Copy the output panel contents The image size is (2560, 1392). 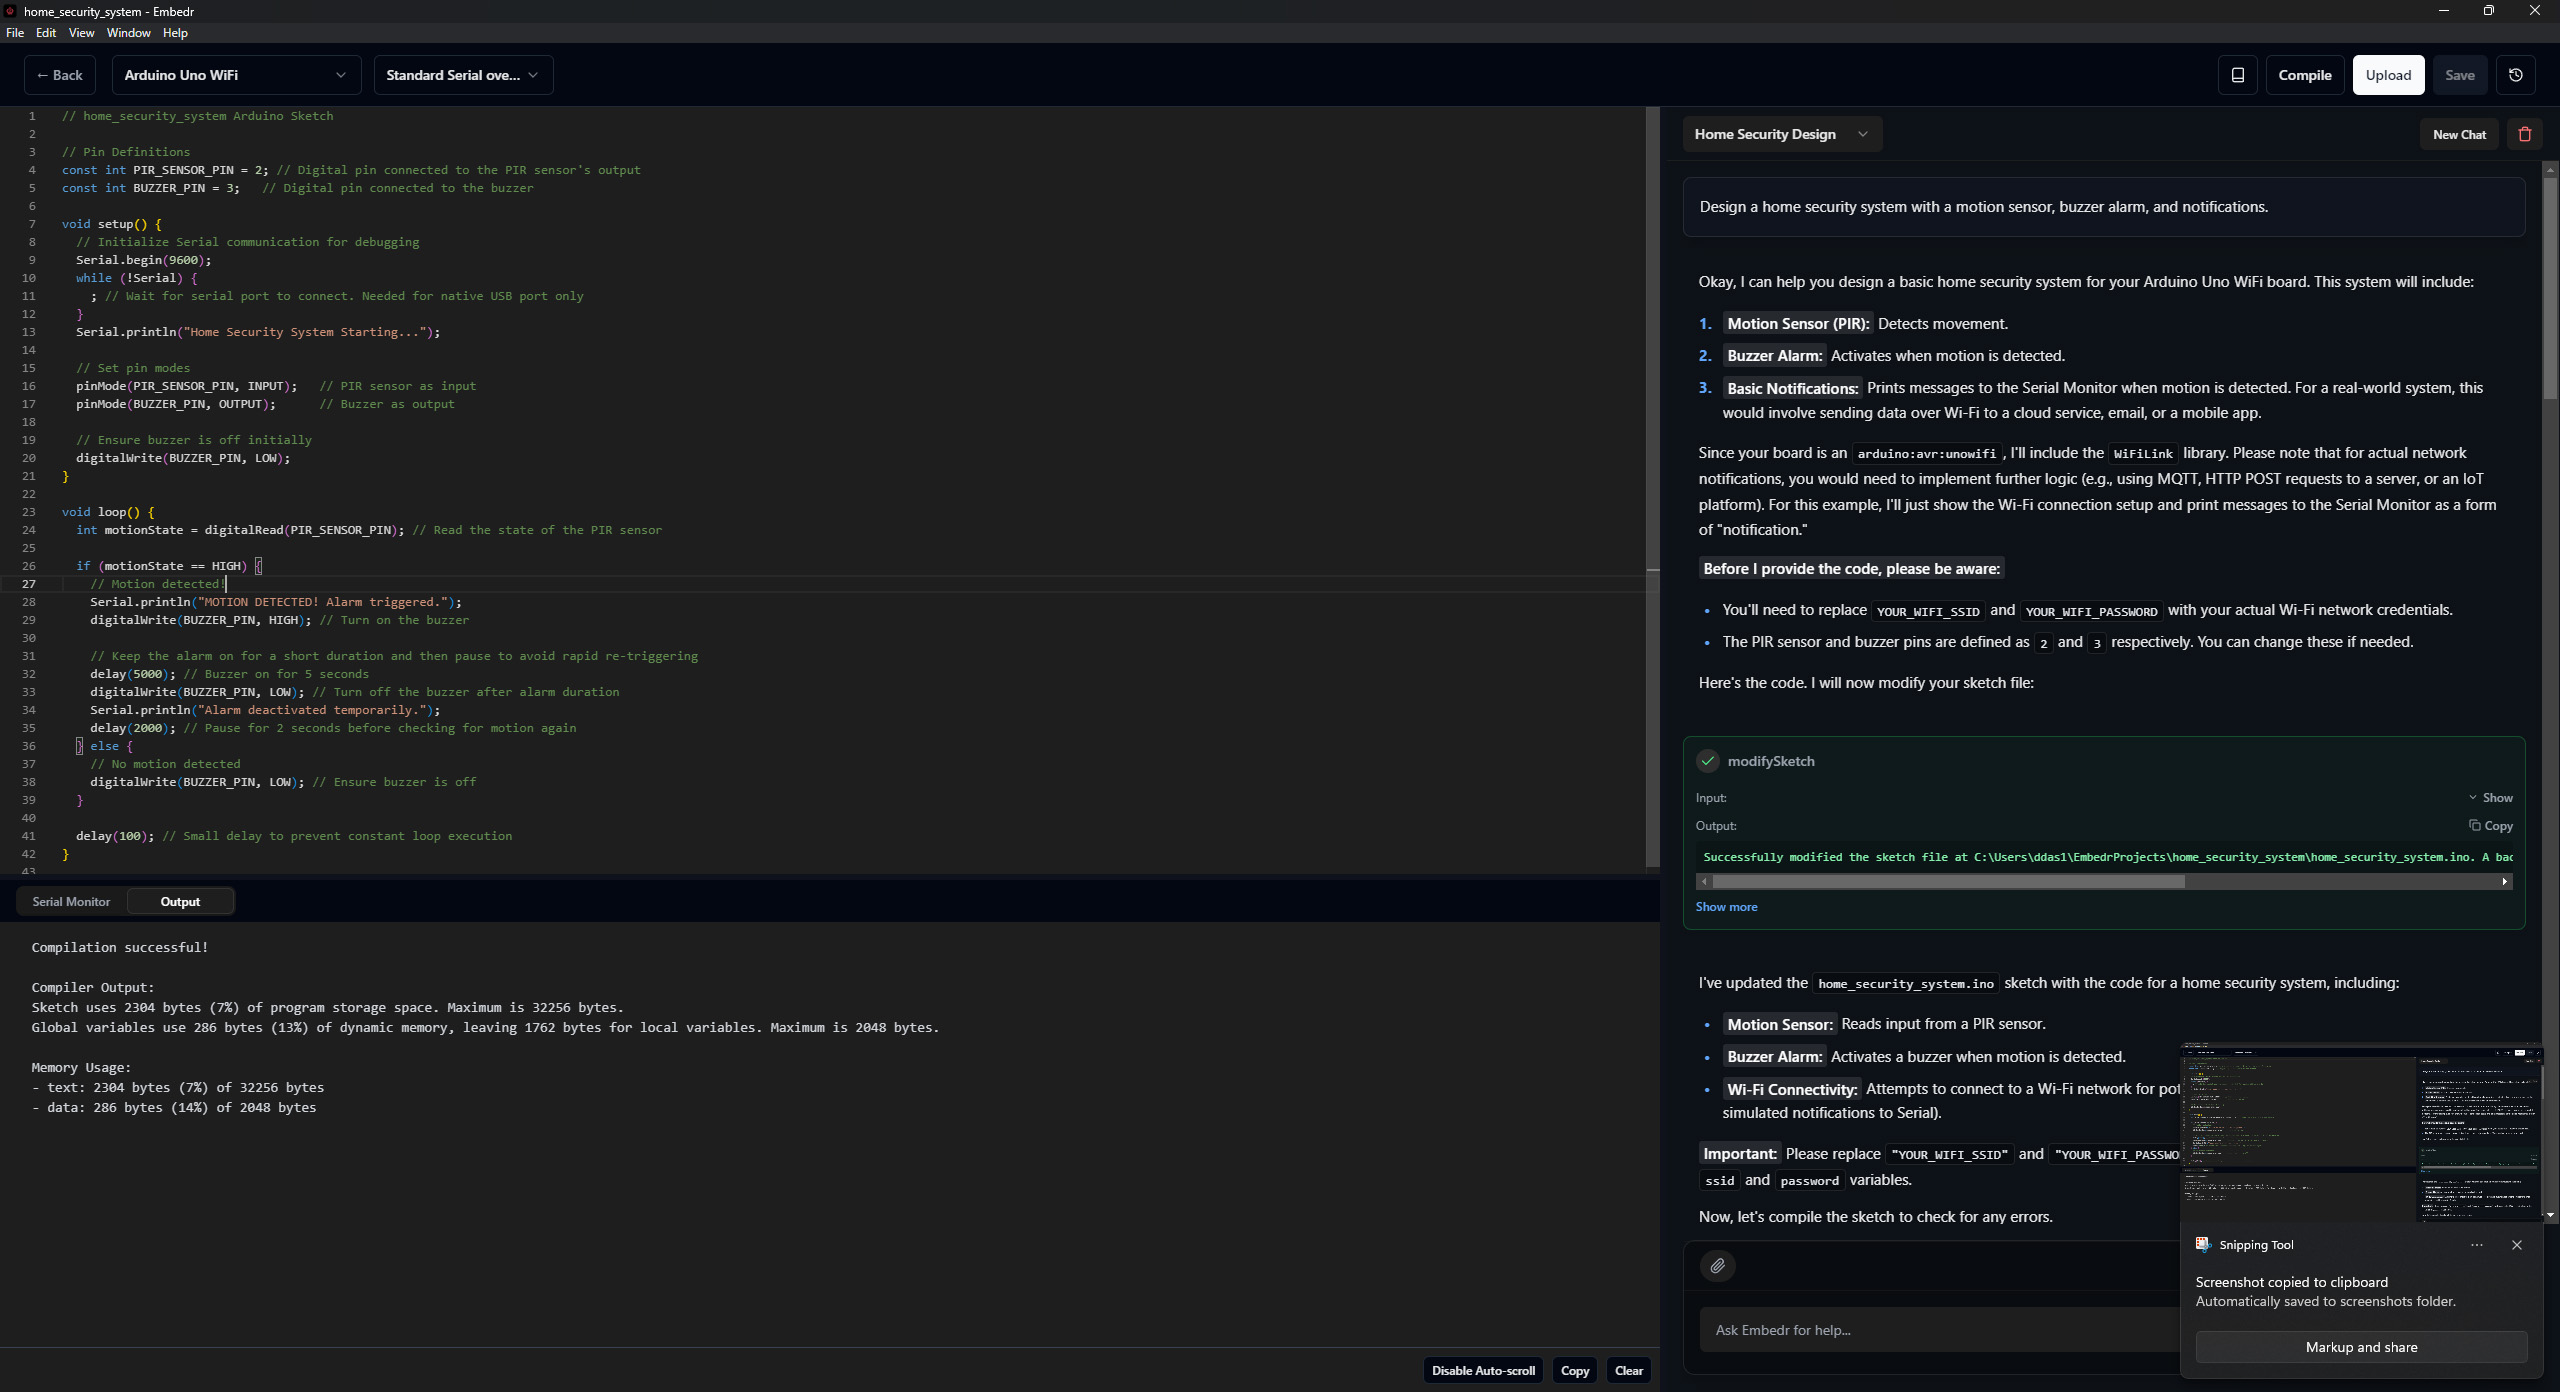(x=1575, y=1371)
